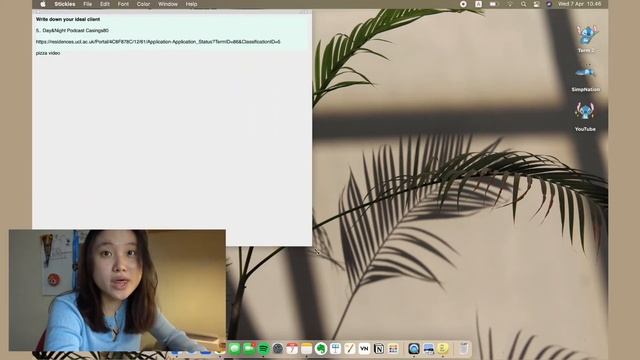Open the Edit menu
This screenshot has height=360, width=640.
pos(105,4)
